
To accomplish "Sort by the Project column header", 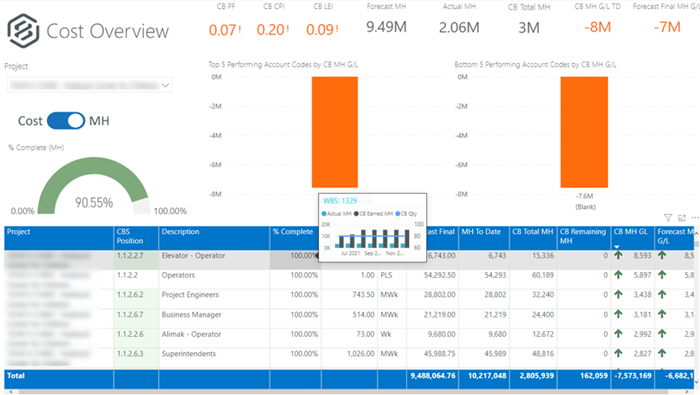I will [59, 238].
